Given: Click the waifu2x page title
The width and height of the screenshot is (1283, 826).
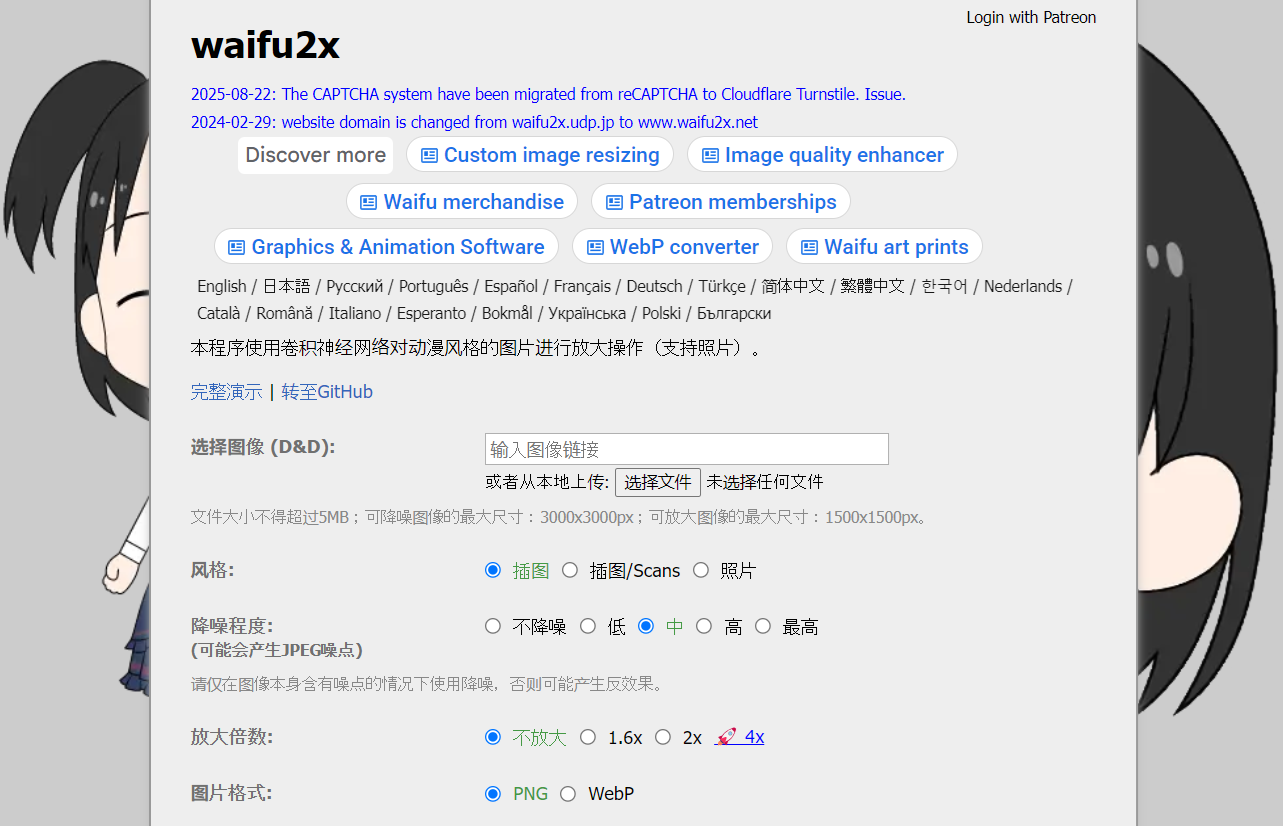Looking at the screenshot, I should tap(265, 45).
